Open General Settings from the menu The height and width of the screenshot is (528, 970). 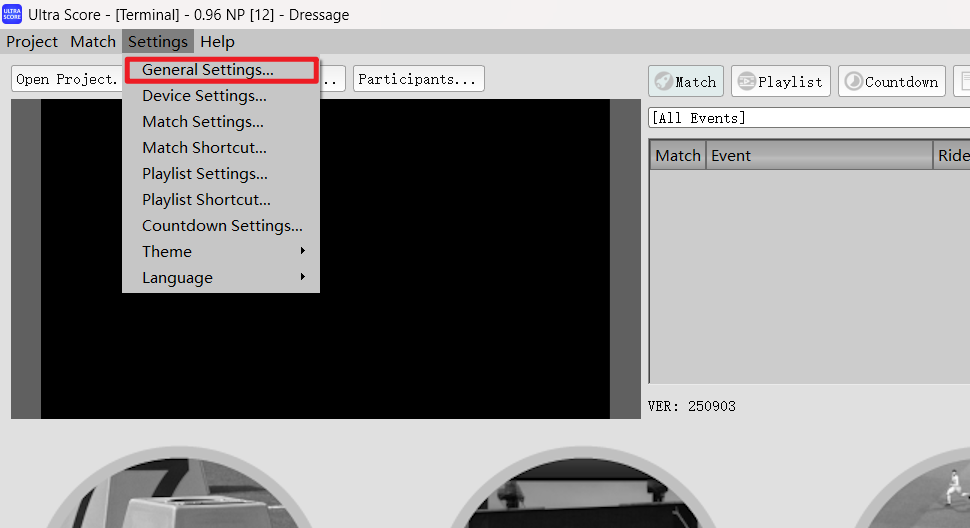point(208,70)
